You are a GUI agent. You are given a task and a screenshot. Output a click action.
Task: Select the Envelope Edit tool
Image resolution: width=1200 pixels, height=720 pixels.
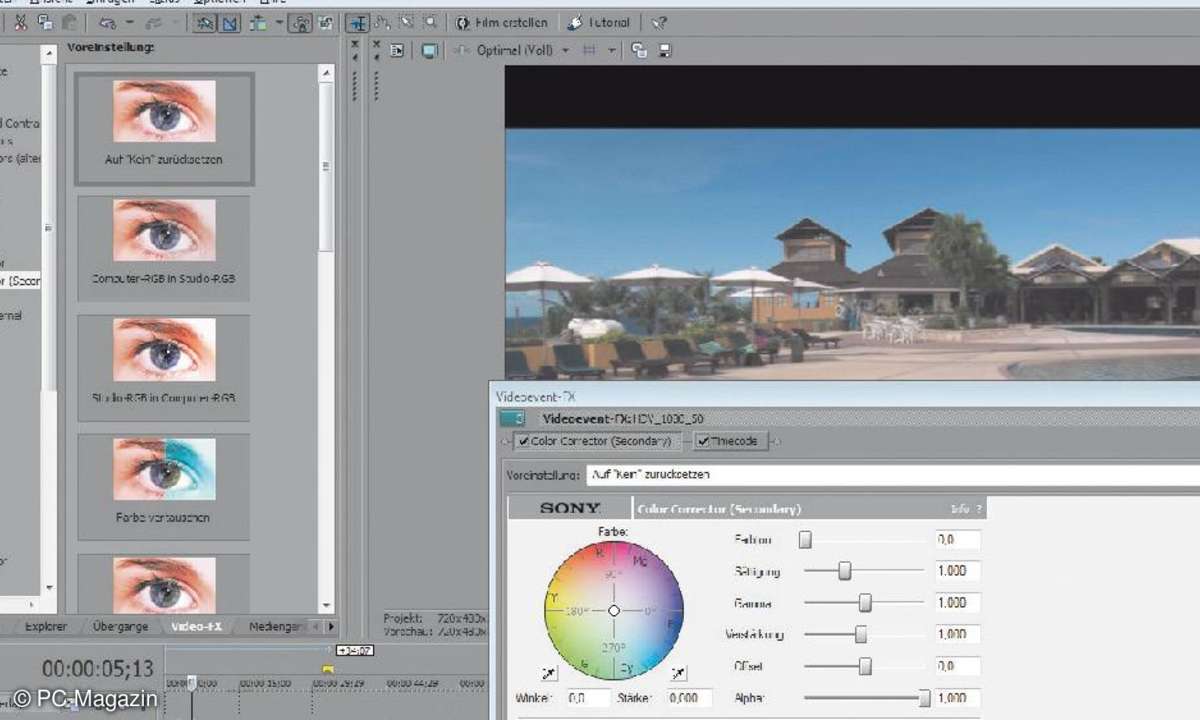click(x=381, y=22)
